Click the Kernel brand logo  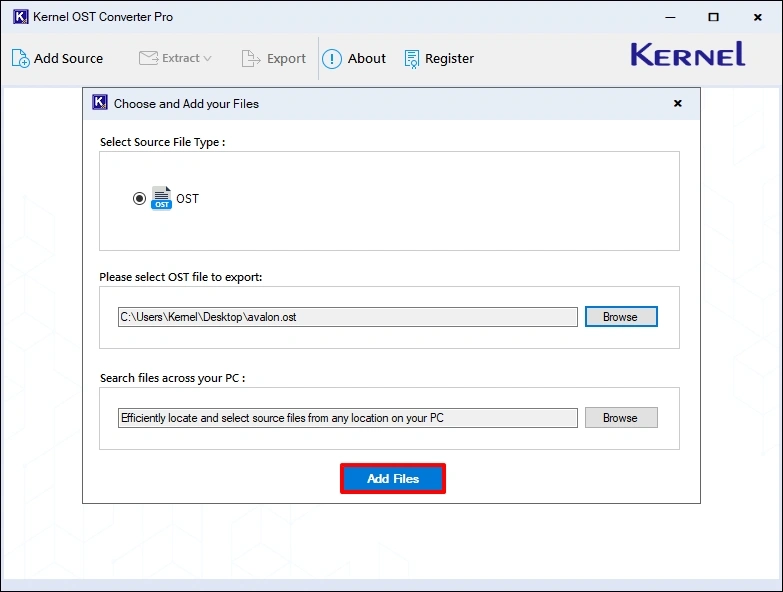click(687, 55)
